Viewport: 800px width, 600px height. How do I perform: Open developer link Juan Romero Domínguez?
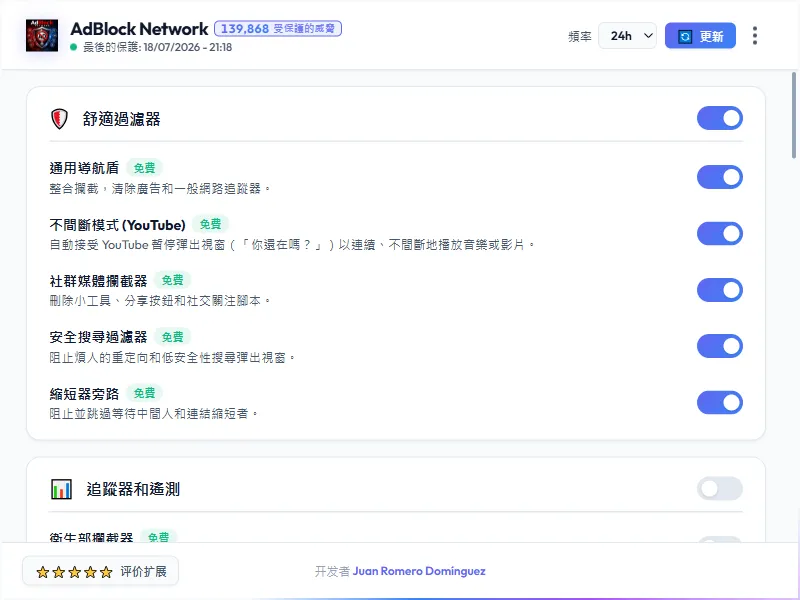419,571
